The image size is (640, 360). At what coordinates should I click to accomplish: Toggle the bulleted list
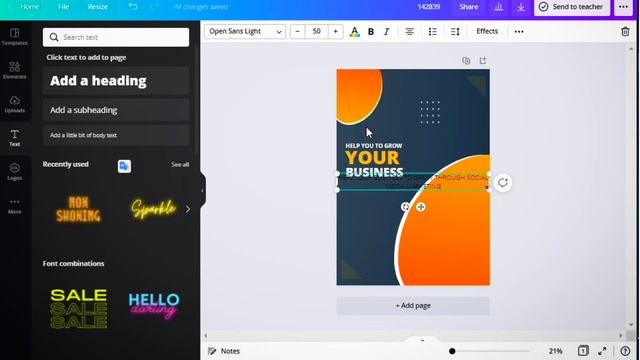(433, 31)
